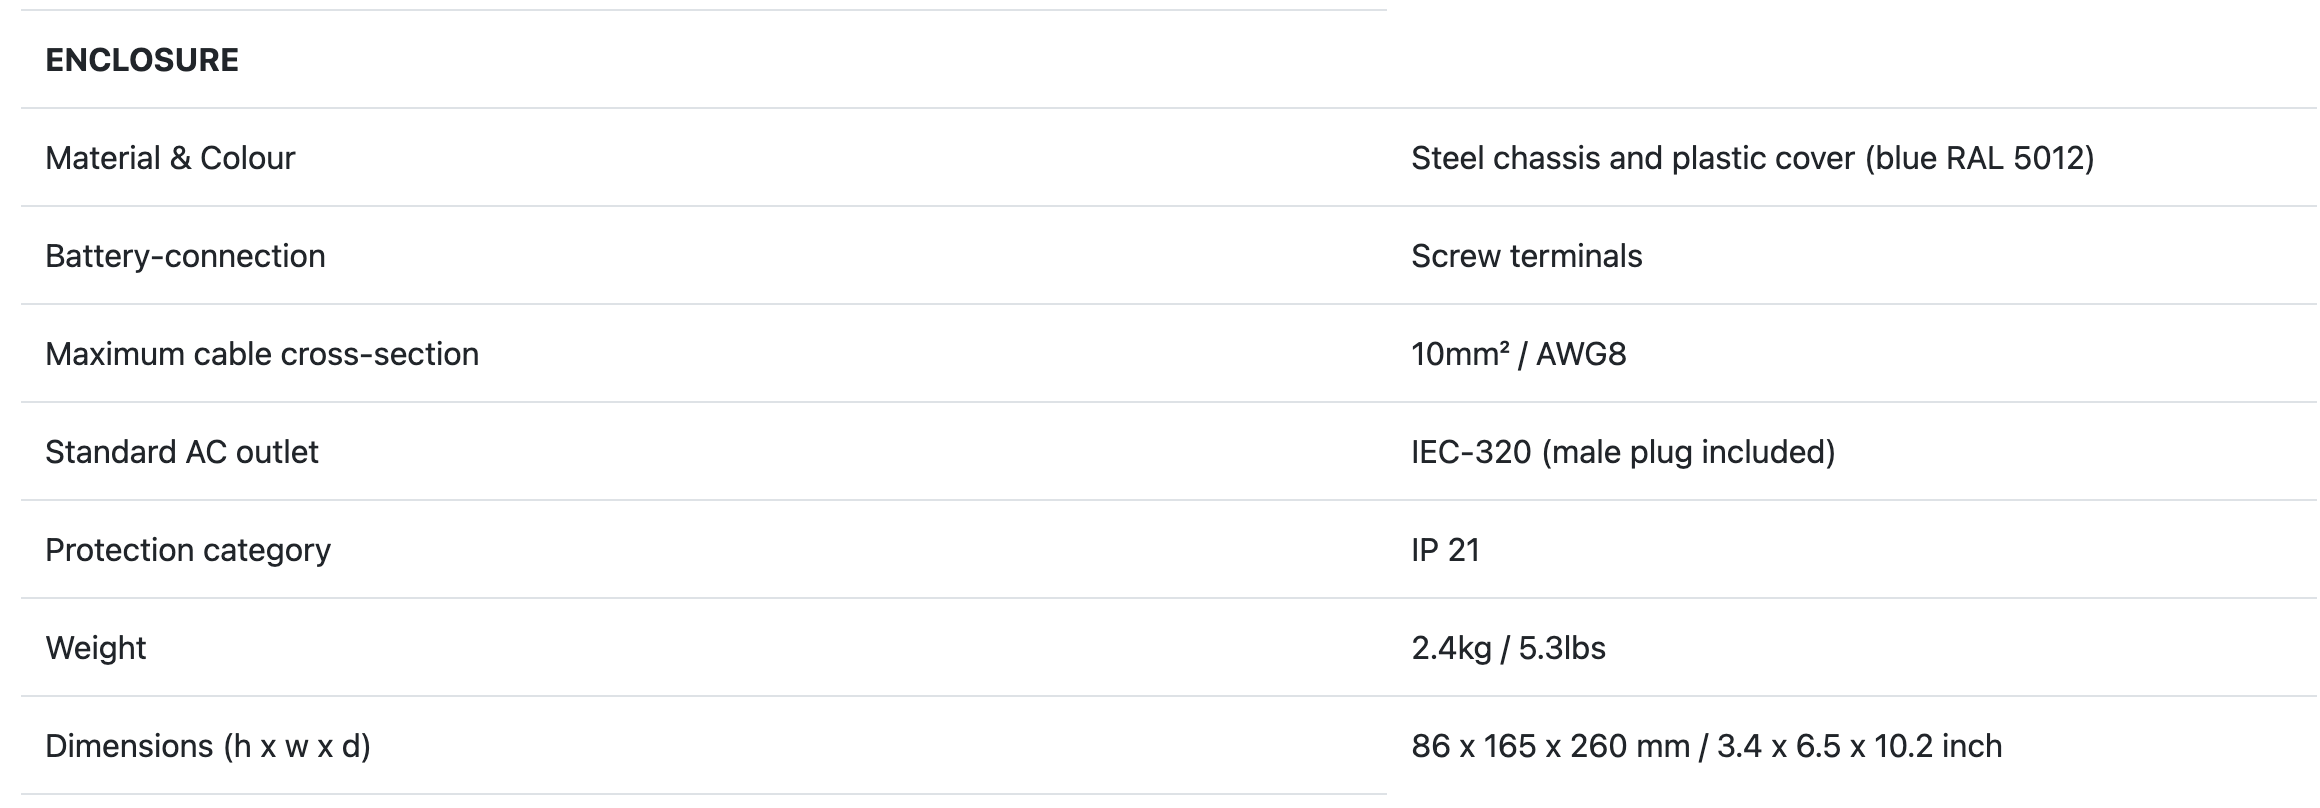The image size is (2320, 808).
Task: Click the 3.4 x 6.5 x 10.2 inch text
Action: pyautogui.click(x=1859, y=746)
